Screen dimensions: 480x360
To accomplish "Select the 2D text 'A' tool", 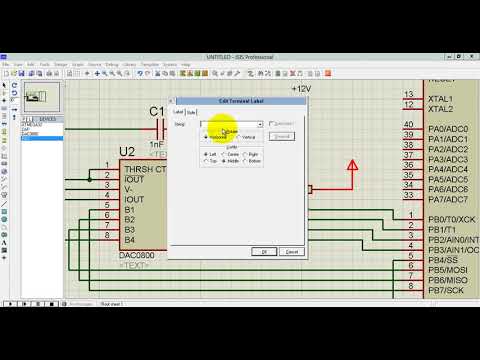I will tap(4, 242).
